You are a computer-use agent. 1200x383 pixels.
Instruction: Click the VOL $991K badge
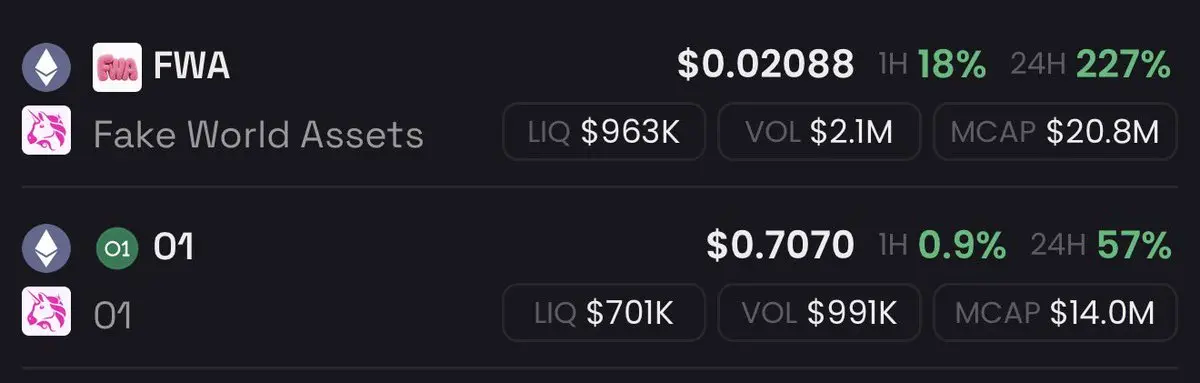(818, 312)
